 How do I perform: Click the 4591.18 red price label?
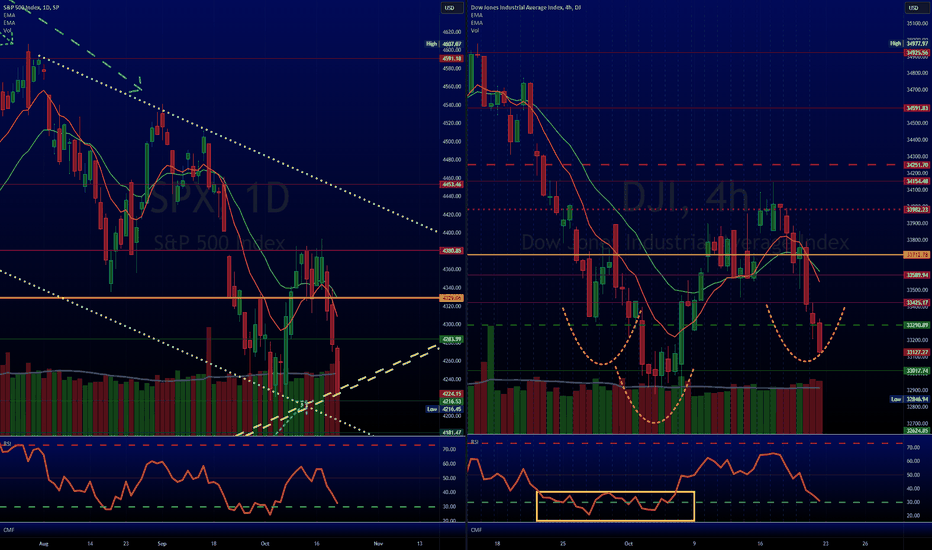click(451, 58)
